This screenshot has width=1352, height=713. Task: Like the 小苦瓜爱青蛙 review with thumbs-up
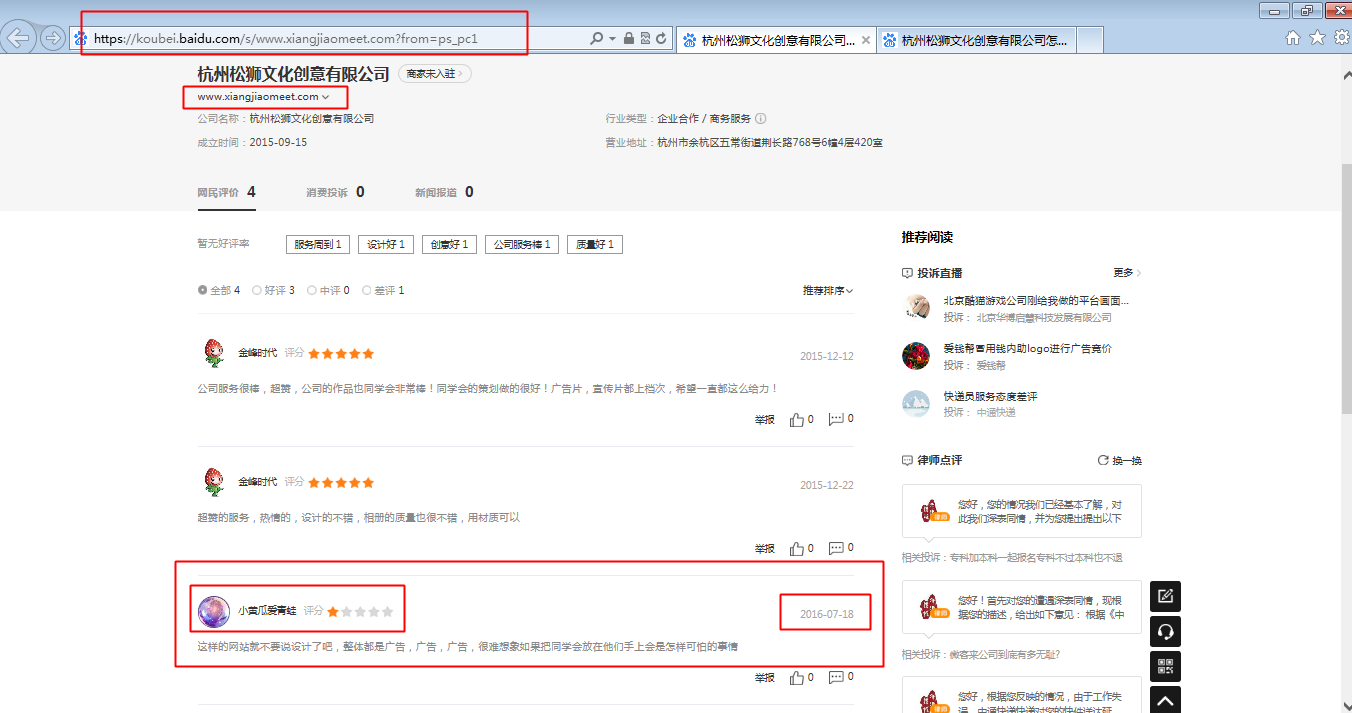tap(797, 678)
